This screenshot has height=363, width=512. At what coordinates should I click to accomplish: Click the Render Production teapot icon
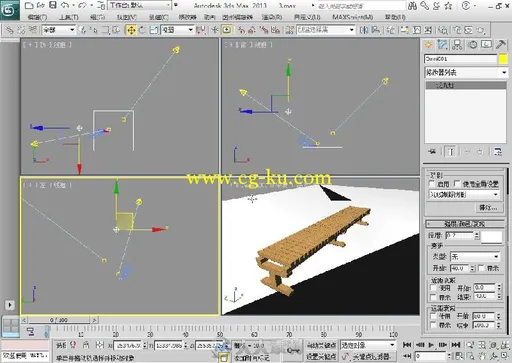[480, 30]
